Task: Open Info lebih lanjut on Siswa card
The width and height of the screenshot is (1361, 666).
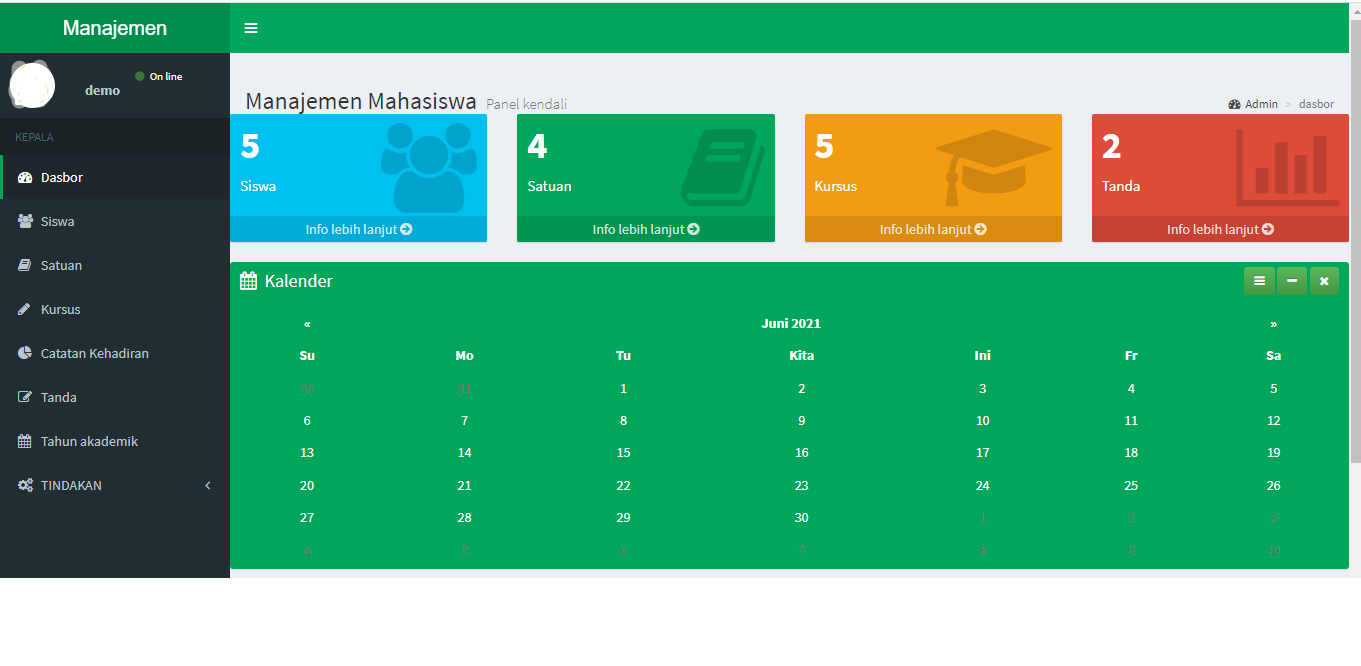Action: click(358, 228)
